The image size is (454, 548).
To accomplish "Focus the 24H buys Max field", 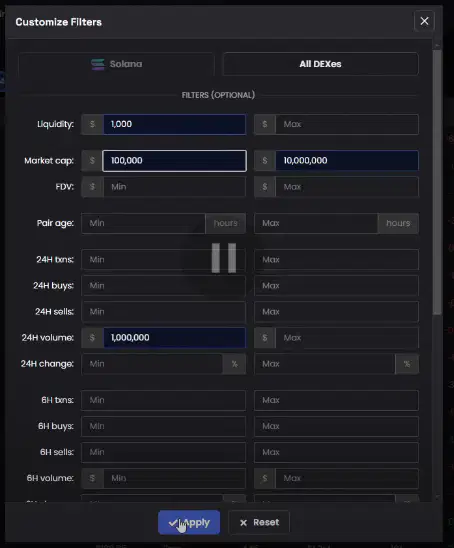I will pos(336,286).
